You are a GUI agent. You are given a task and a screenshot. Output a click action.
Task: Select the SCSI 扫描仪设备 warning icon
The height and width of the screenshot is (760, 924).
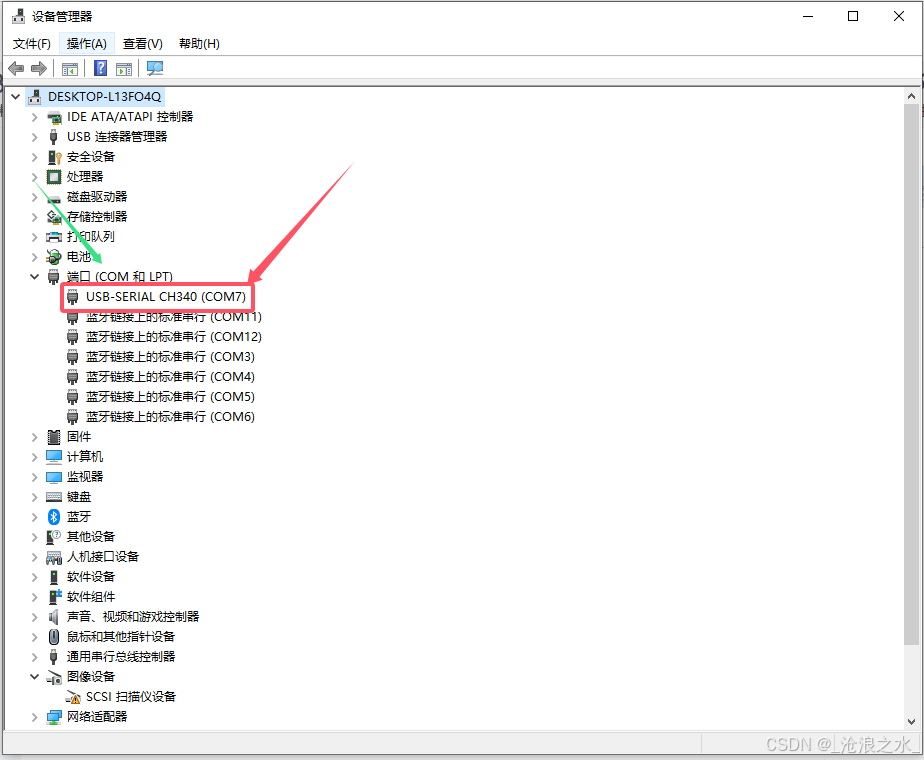(x=73, y=698)
